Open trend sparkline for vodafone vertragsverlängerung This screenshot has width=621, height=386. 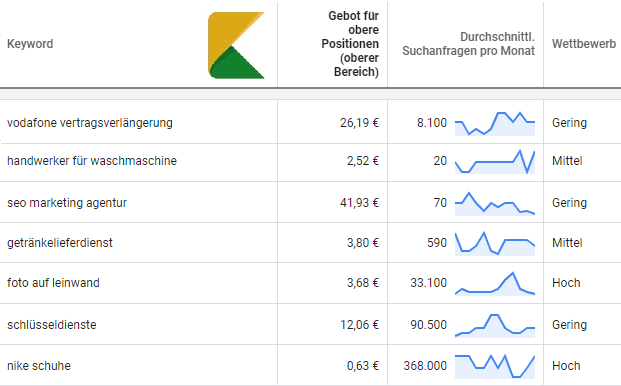[x=495, y=124]
